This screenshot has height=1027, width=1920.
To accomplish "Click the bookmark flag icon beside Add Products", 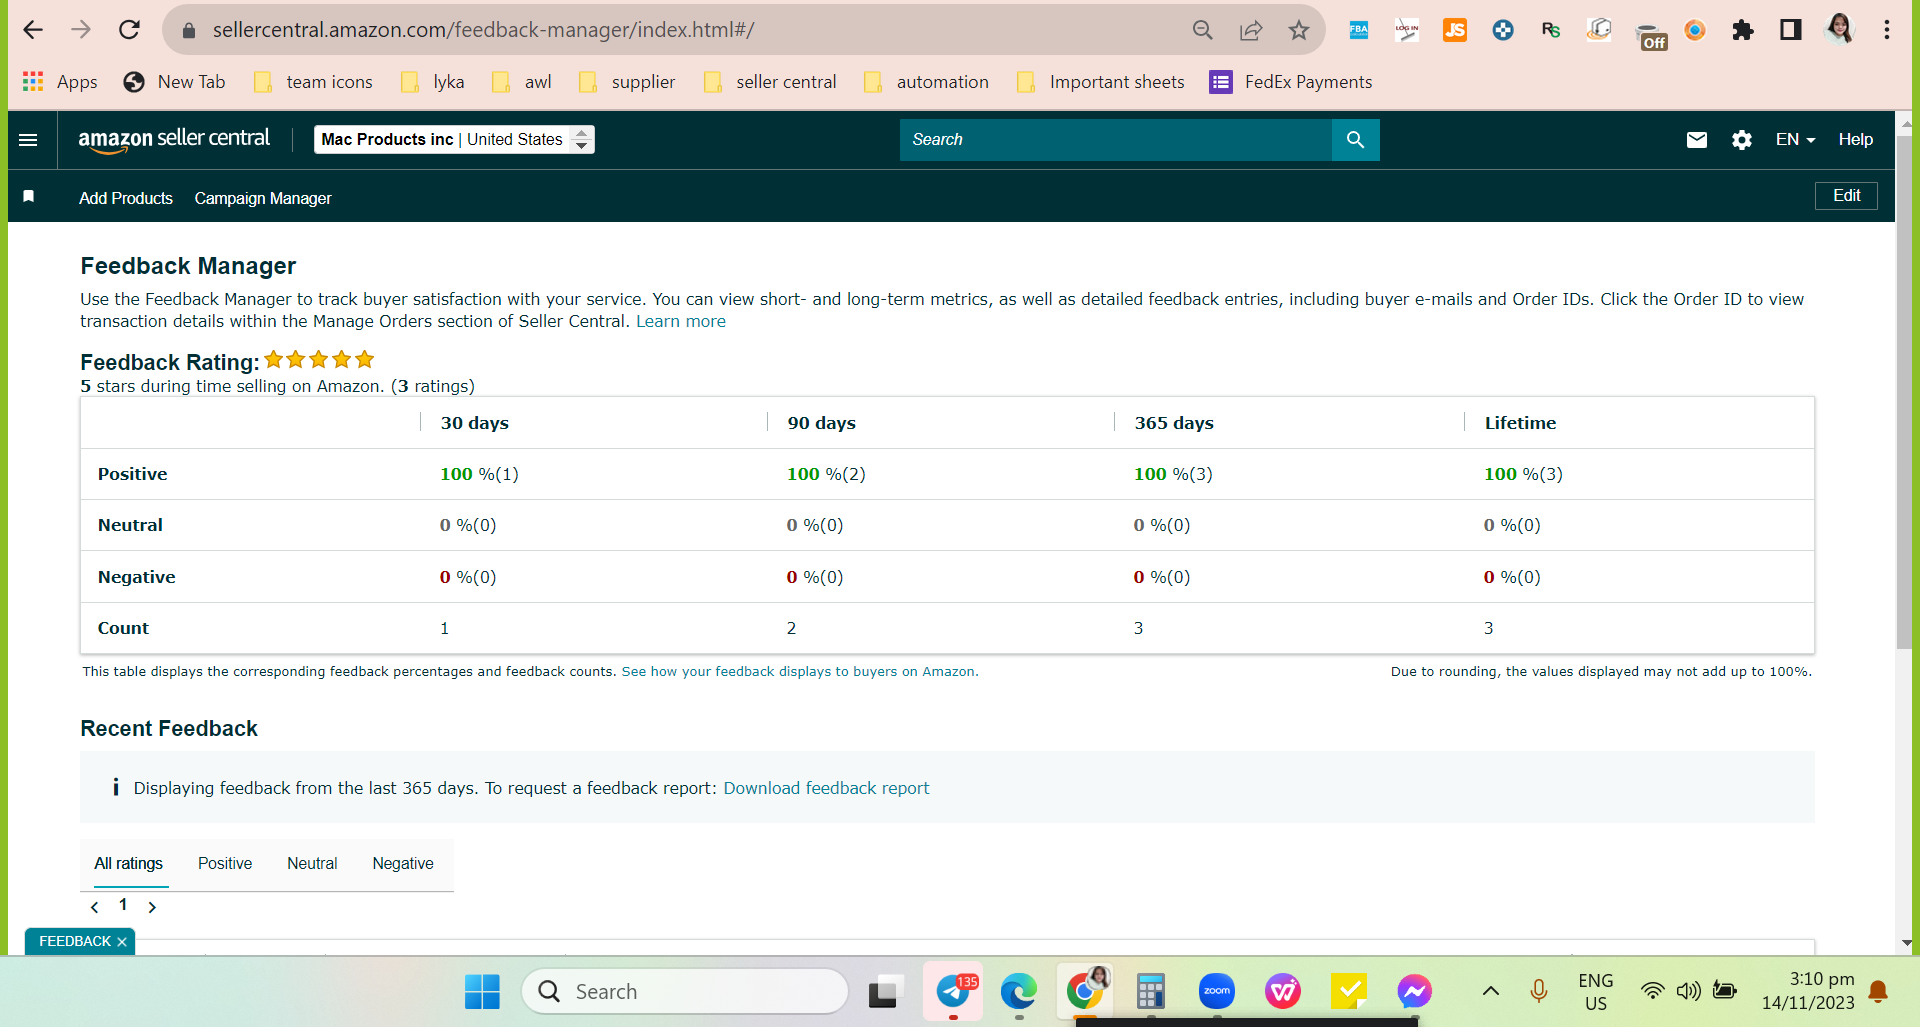I will [x=29, y=197].
